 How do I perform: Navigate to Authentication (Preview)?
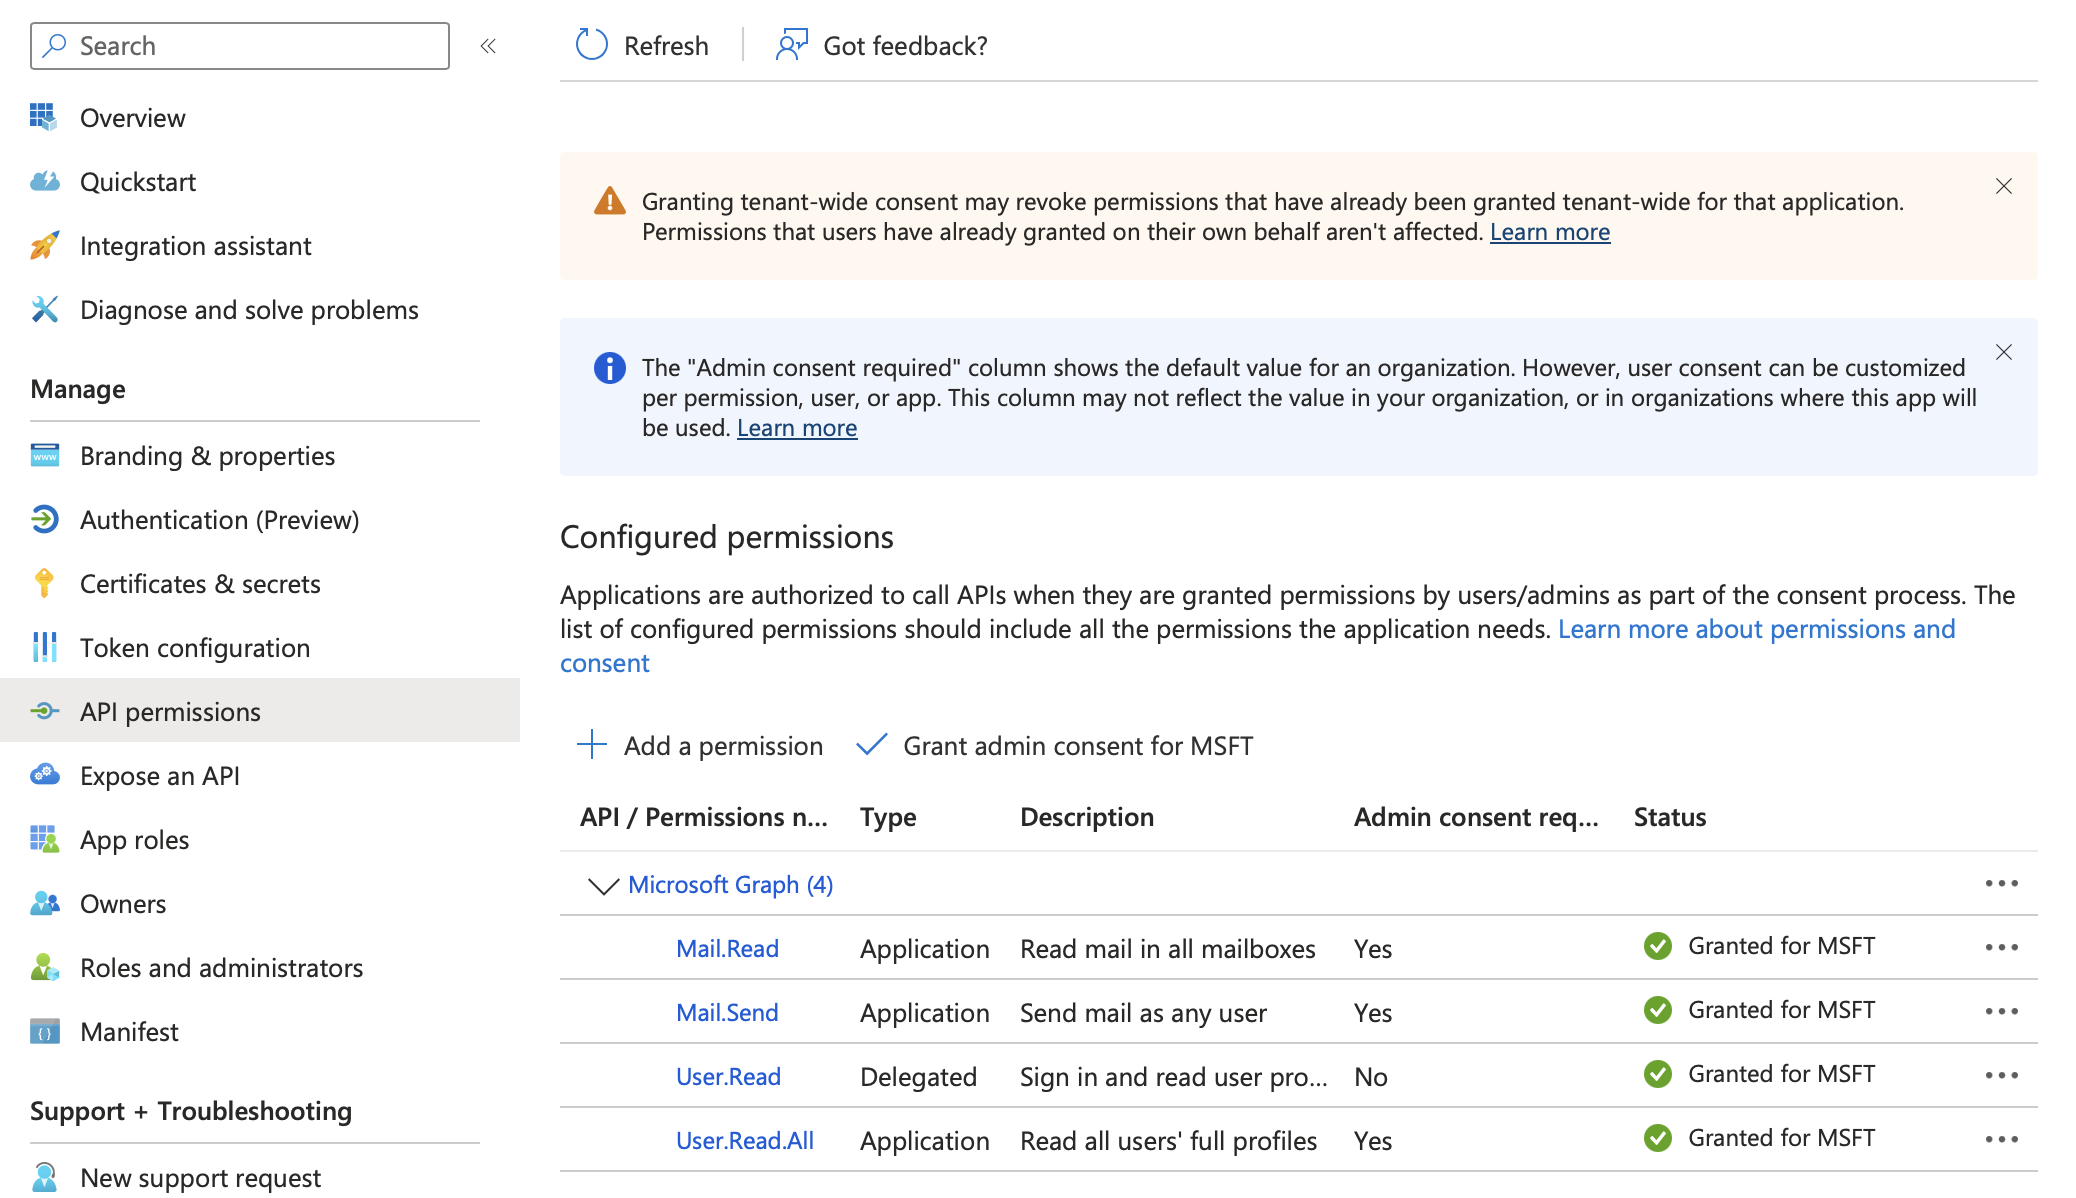tap(219, 519)
